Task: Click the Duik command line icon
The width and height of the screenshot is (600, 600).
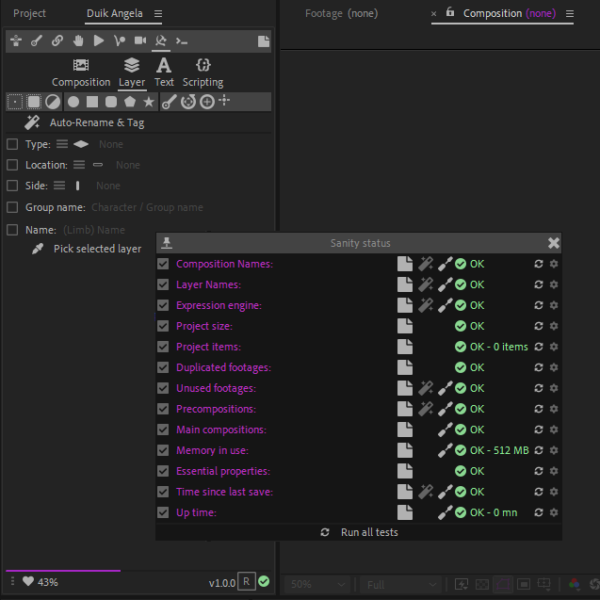Action: tap(181, 41)
